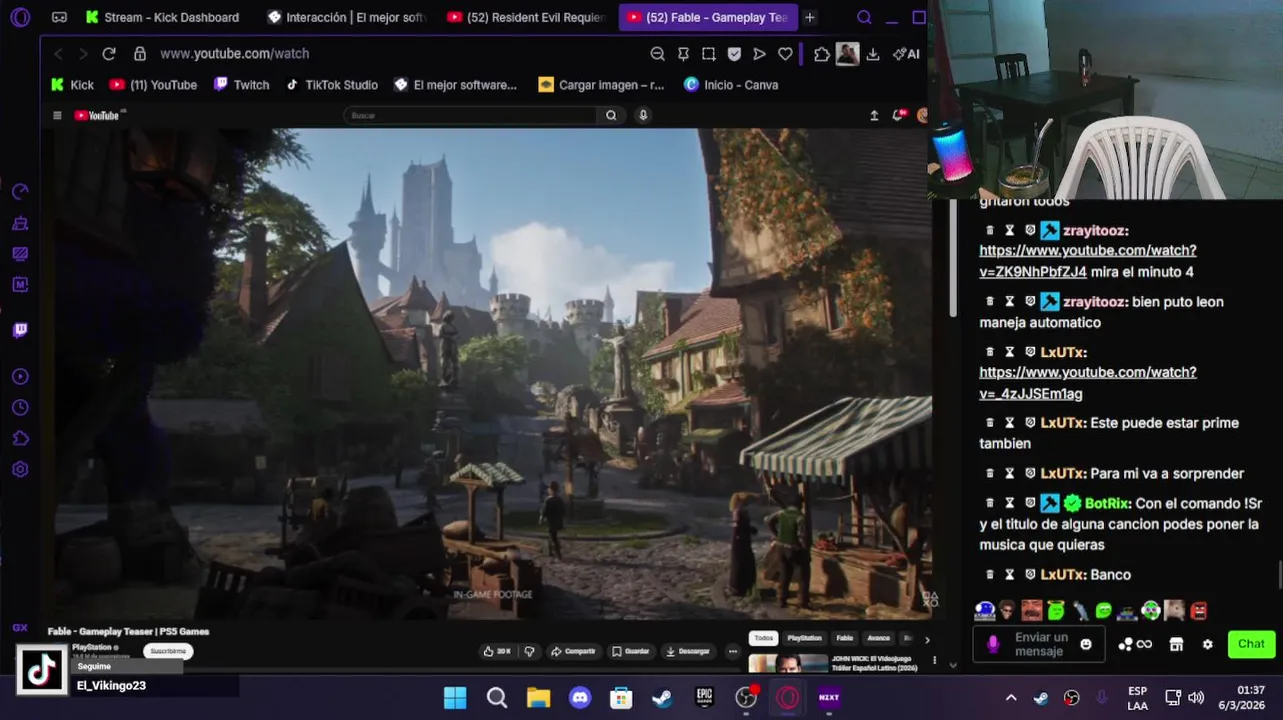Open the Opera GX main menu logo

[20, 17]
